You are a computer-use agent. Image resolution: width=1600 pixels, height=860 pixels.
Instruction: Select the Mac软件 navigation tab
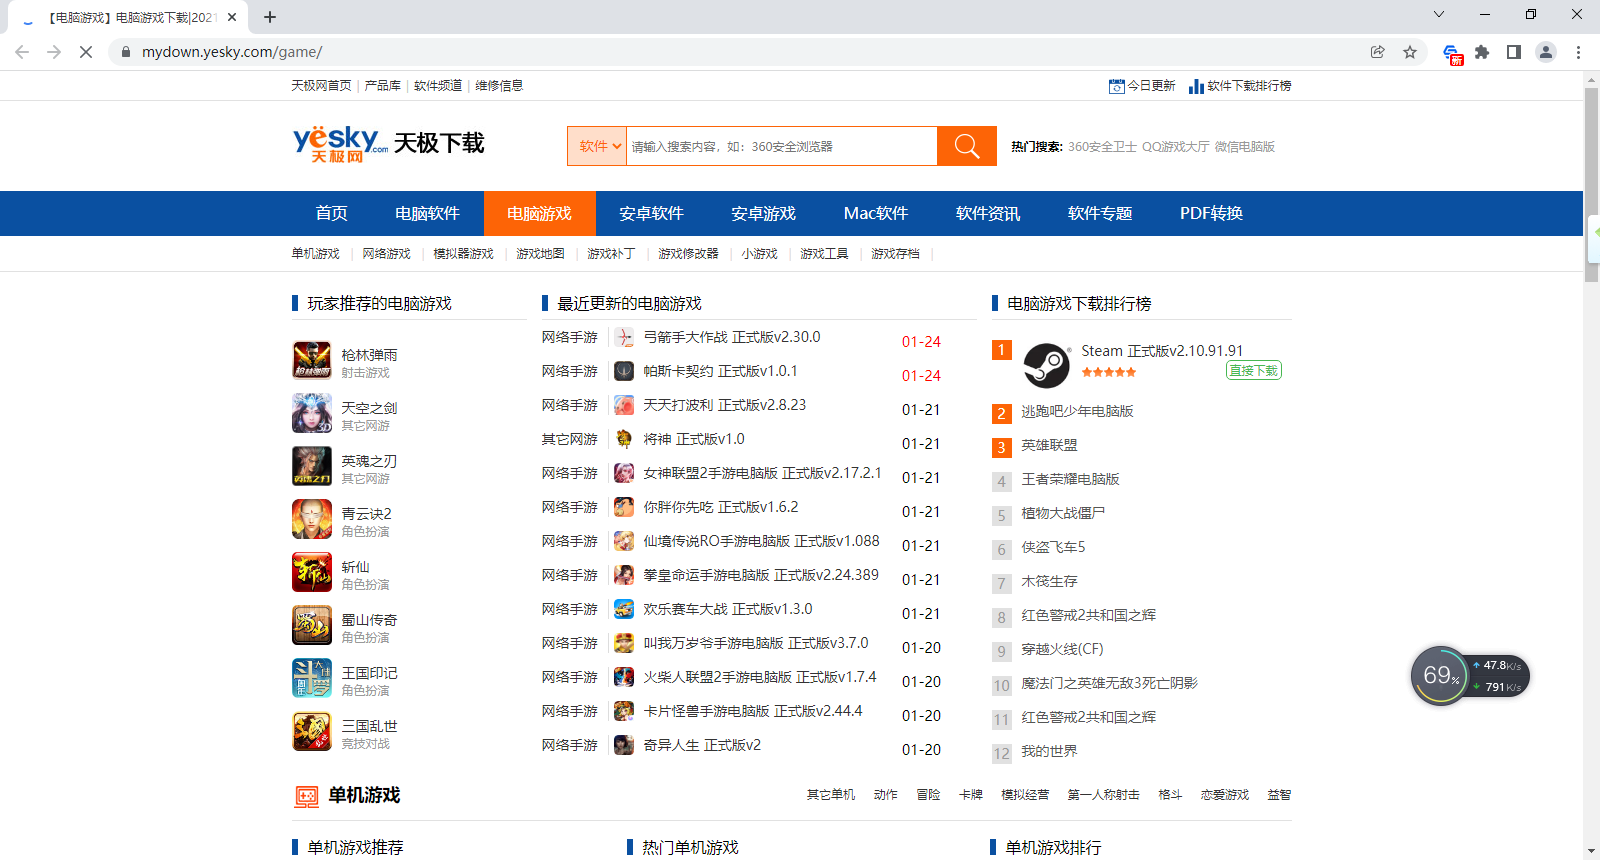876,213
